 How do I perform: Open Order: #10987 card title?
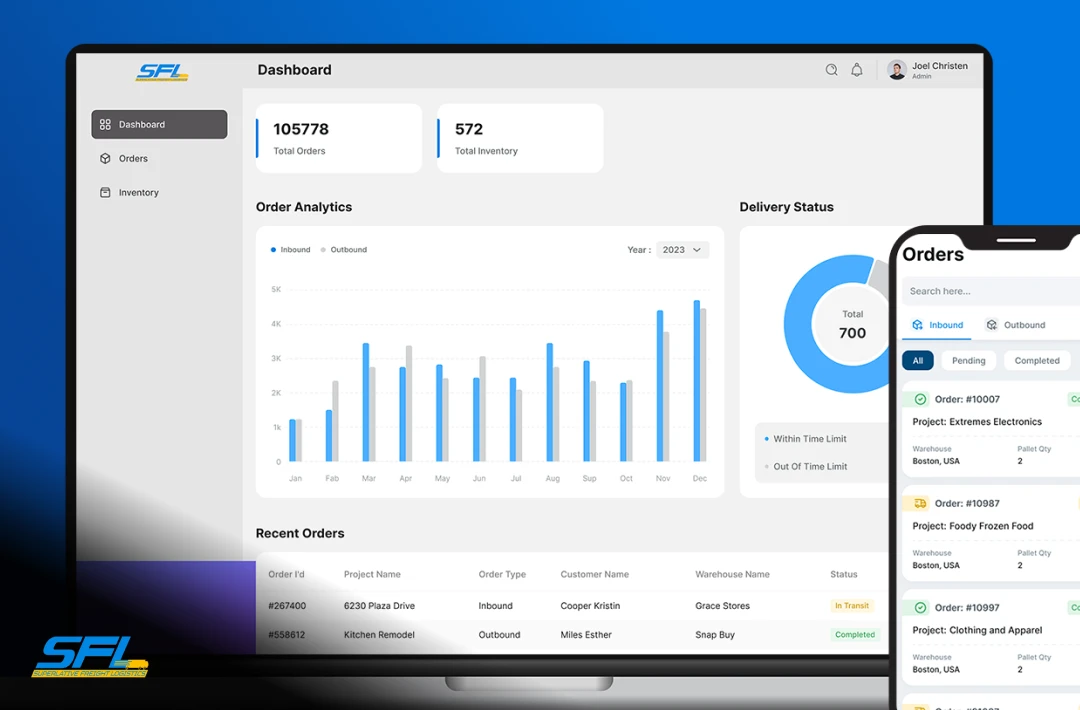pyautogui.click(x=967, y=503)
